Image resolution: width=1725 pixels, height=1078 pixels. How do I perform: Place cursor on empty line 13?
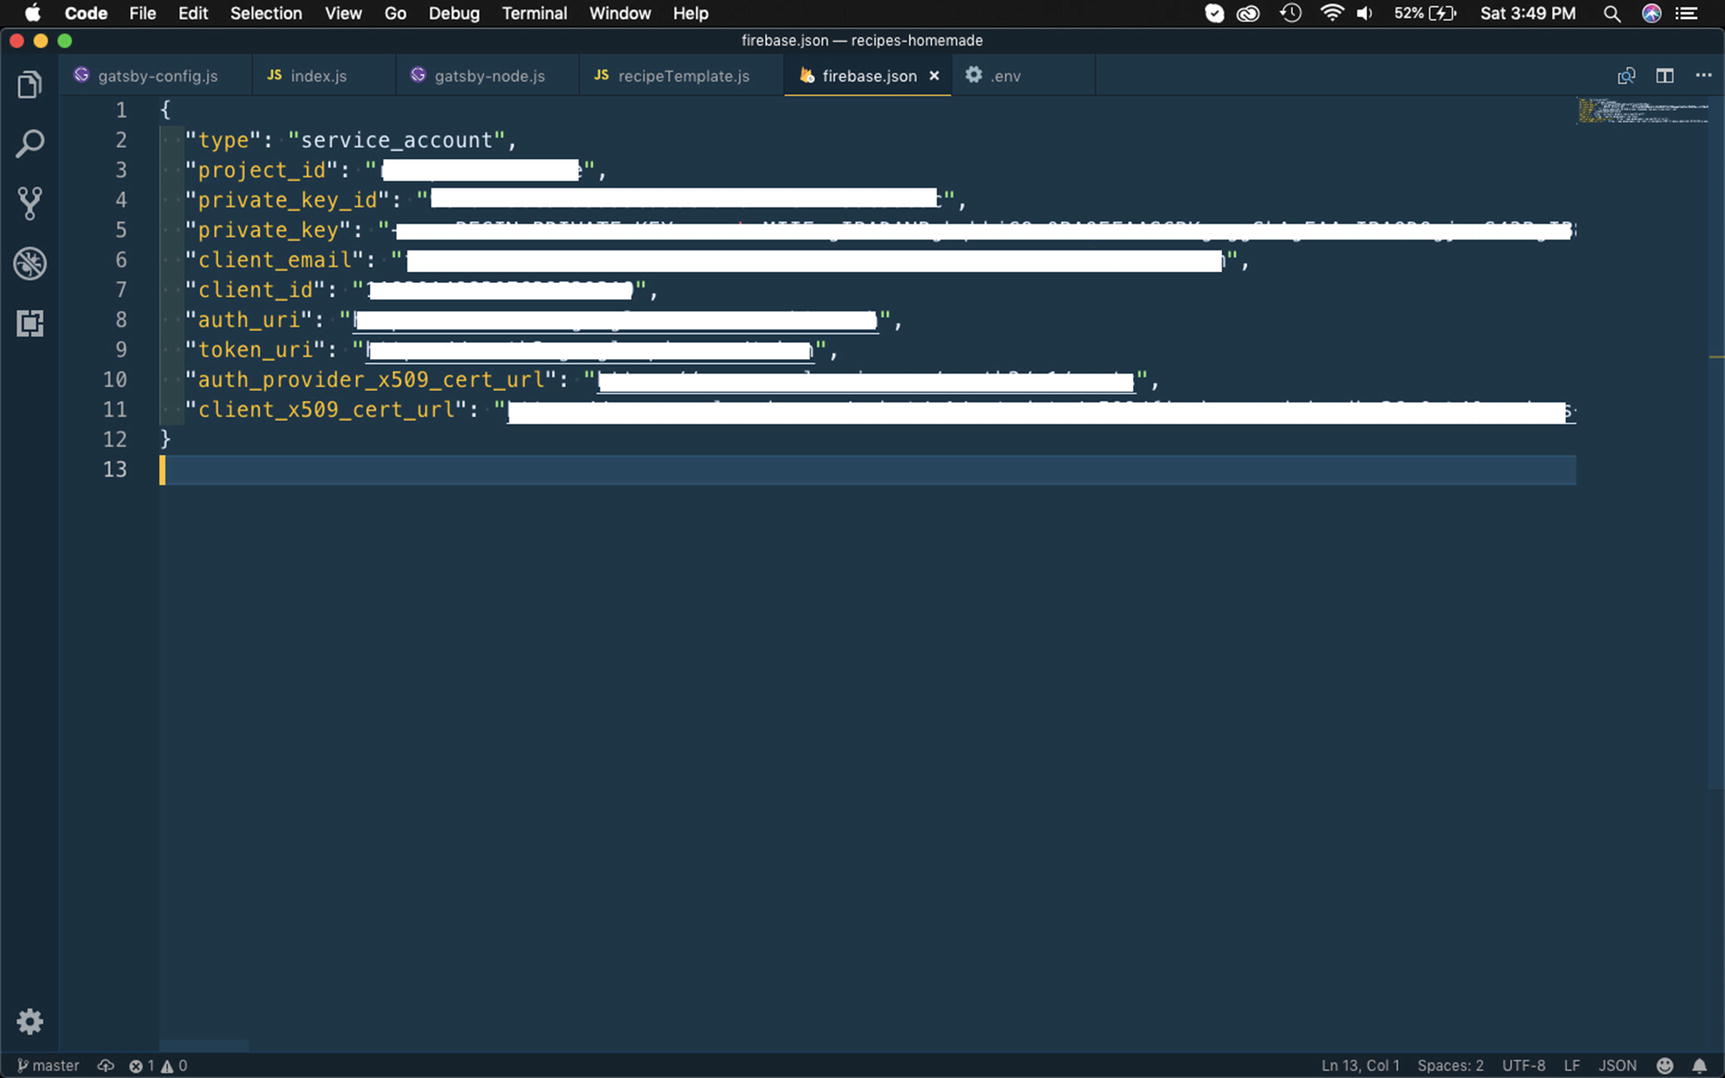[x=867, y=470]
